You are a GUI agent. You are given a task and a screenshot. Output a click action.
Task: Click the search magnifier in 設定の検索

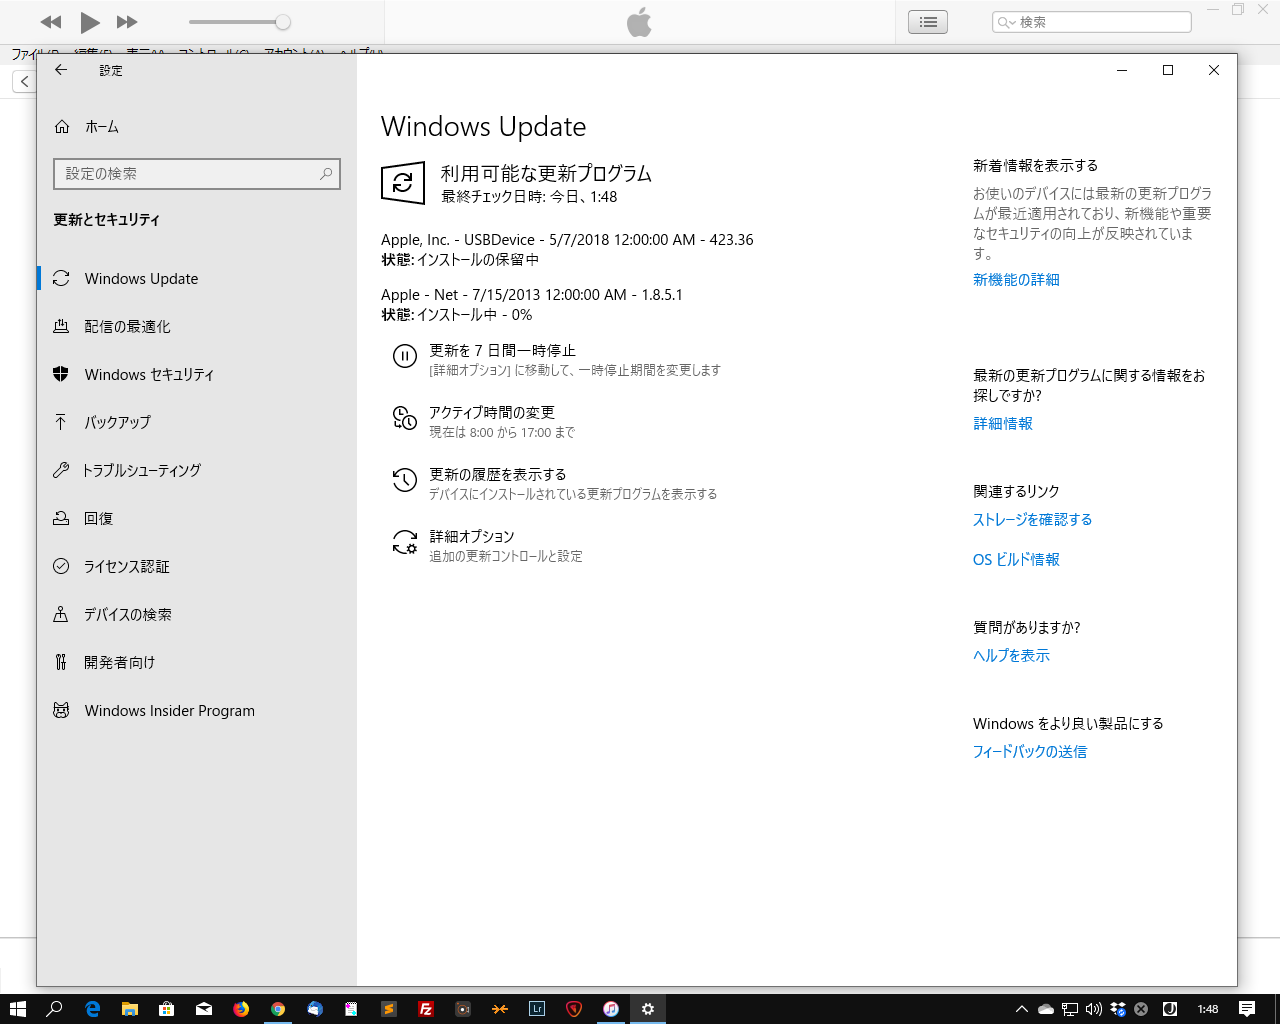(326, 174)
